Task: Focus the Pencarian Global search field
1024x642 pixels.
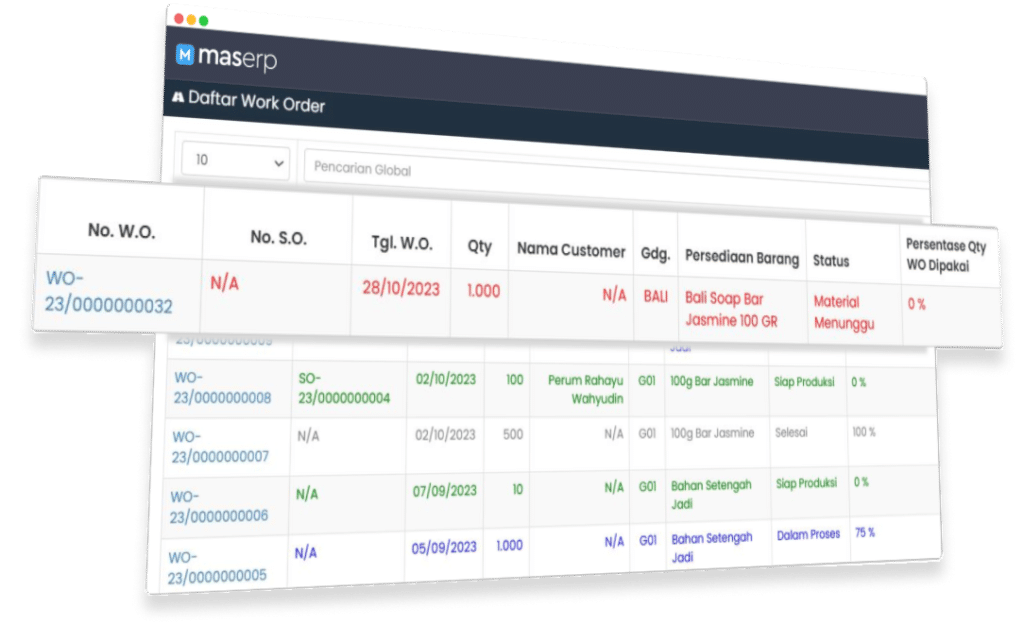Action: point(600,170)
